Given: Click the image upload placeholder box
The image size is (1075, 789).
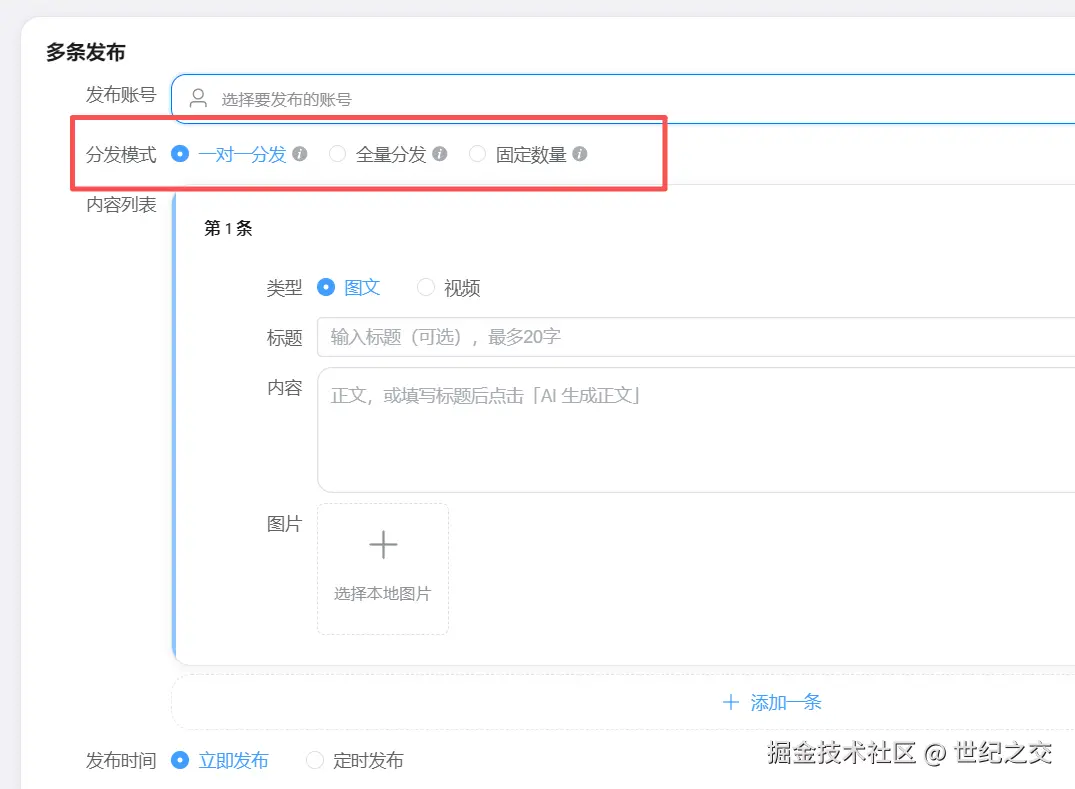Looking at the screenshot, I should (383, 568).
